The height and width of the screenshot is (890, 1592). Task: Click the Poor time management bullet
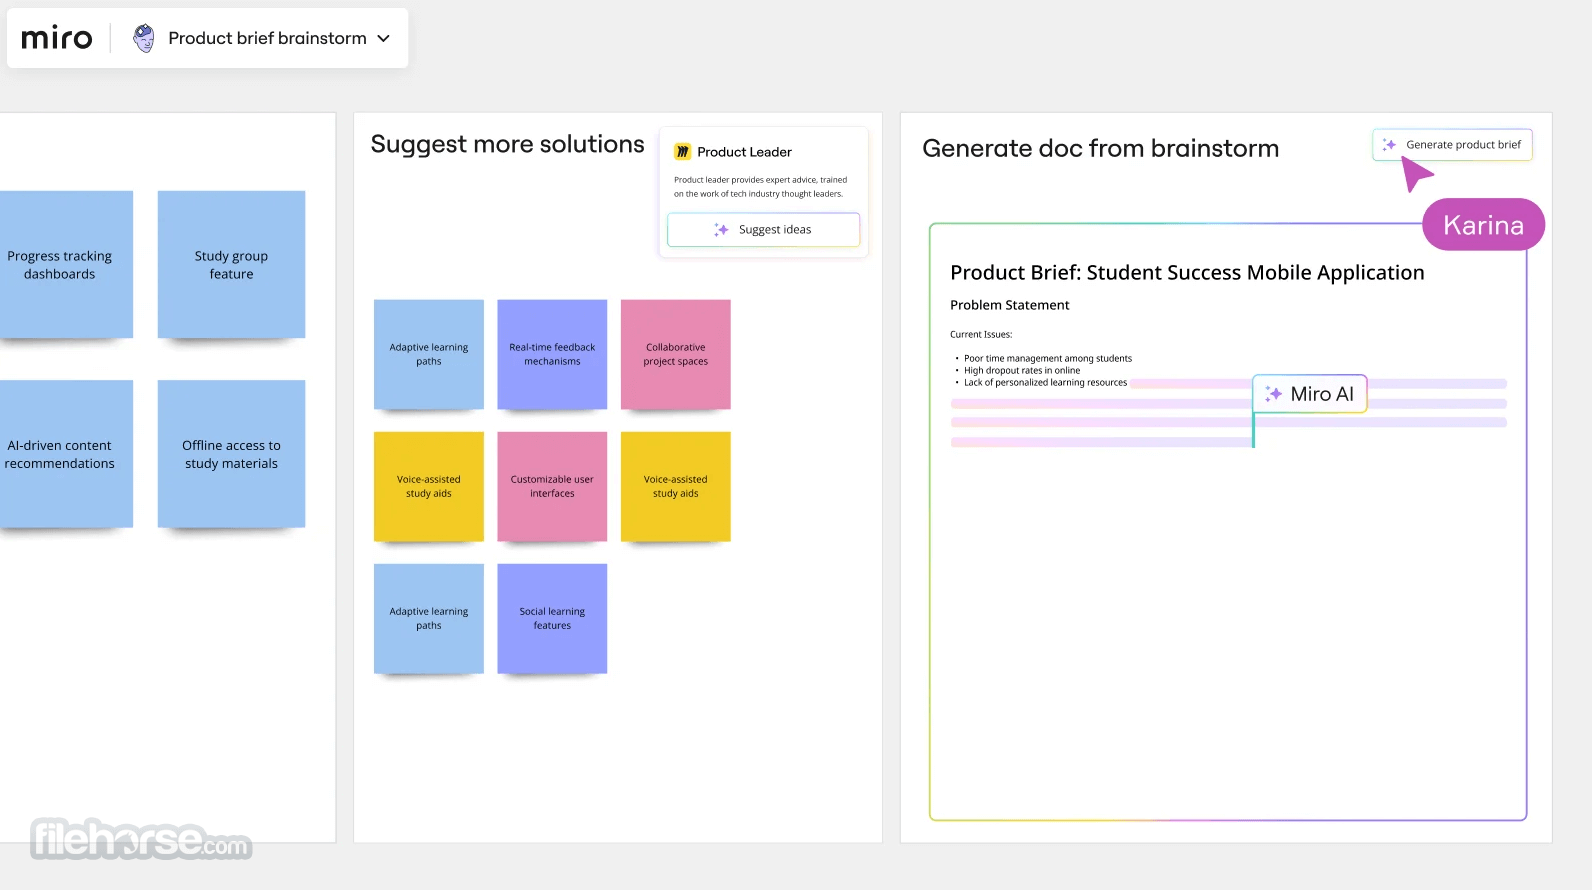coord(1048,358)
